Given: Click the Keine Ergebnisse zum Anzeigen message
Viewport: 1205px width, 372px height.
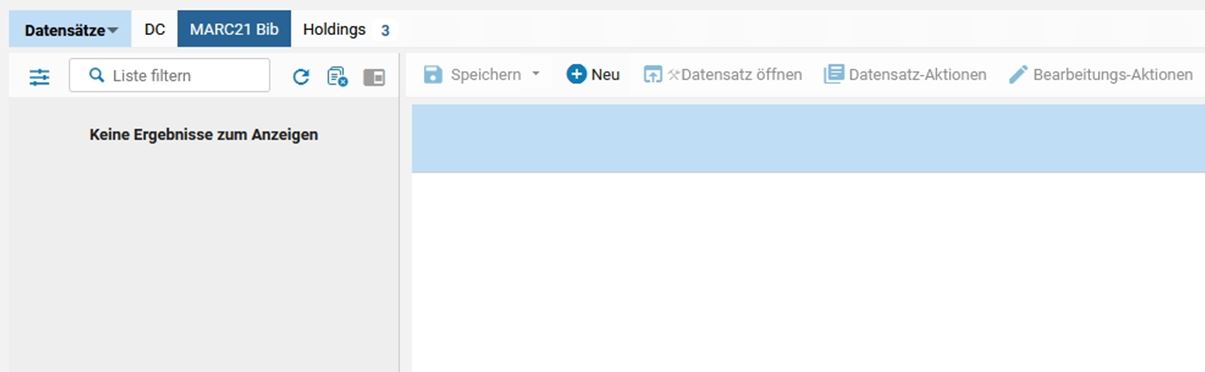Looking at the screenshot, I should pos(204,134).
